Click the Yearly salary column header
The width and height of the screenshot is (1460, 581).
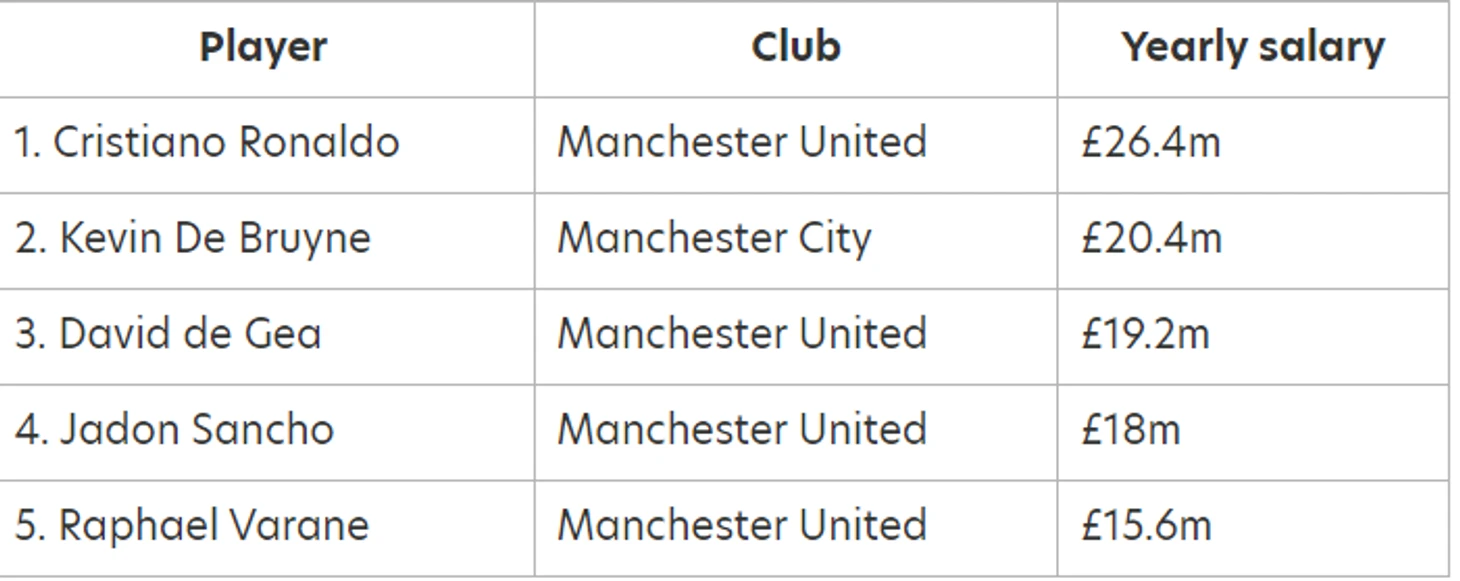click(x=1252, y=47)
